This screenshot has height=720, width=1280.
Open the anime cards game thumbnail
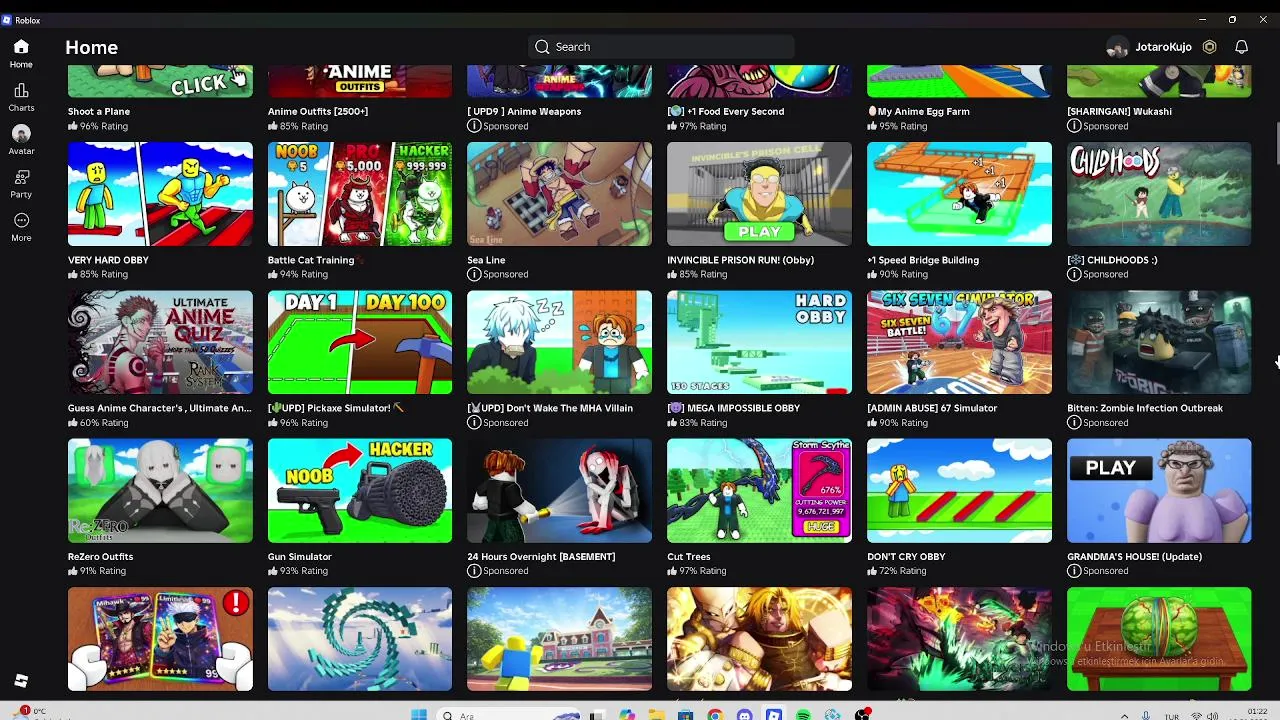pyautogui.click(x=160, y=639)
